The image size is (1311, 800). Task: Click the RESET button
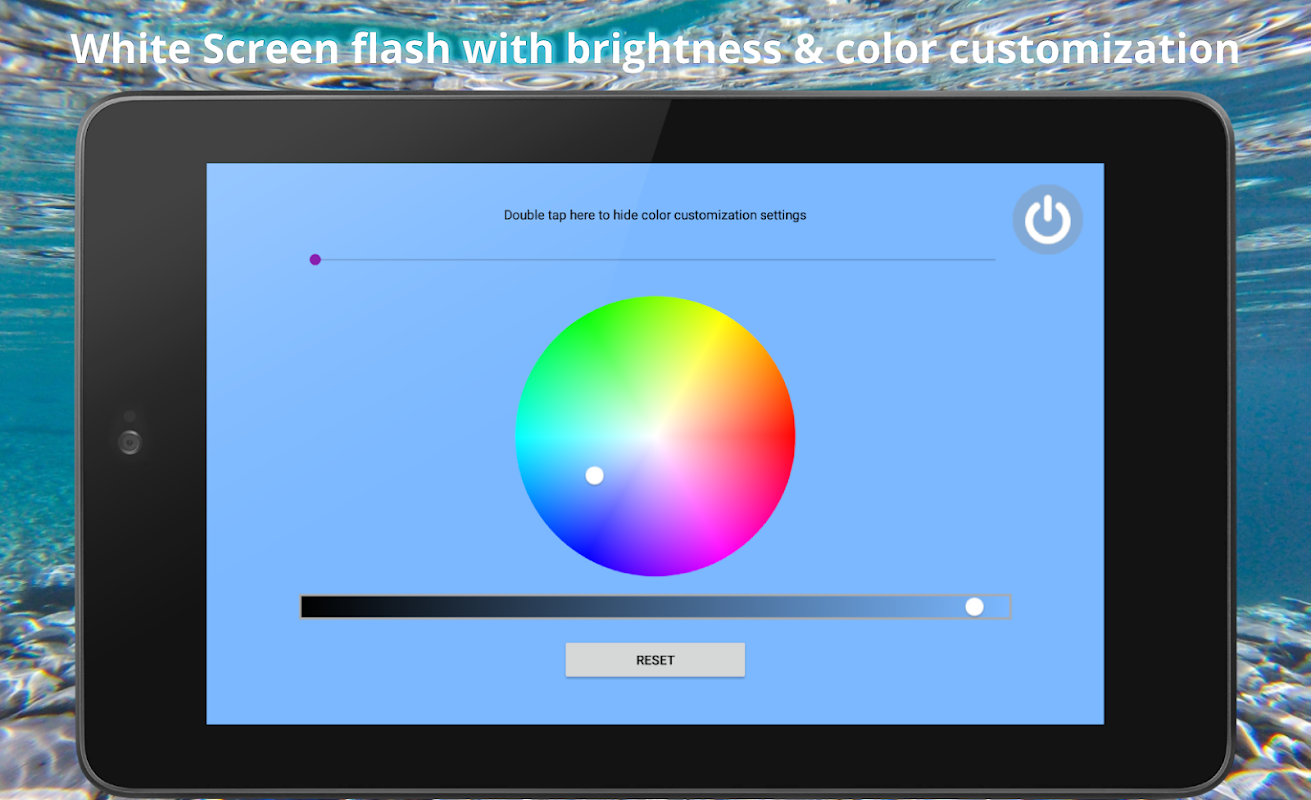tap(655, 660)
